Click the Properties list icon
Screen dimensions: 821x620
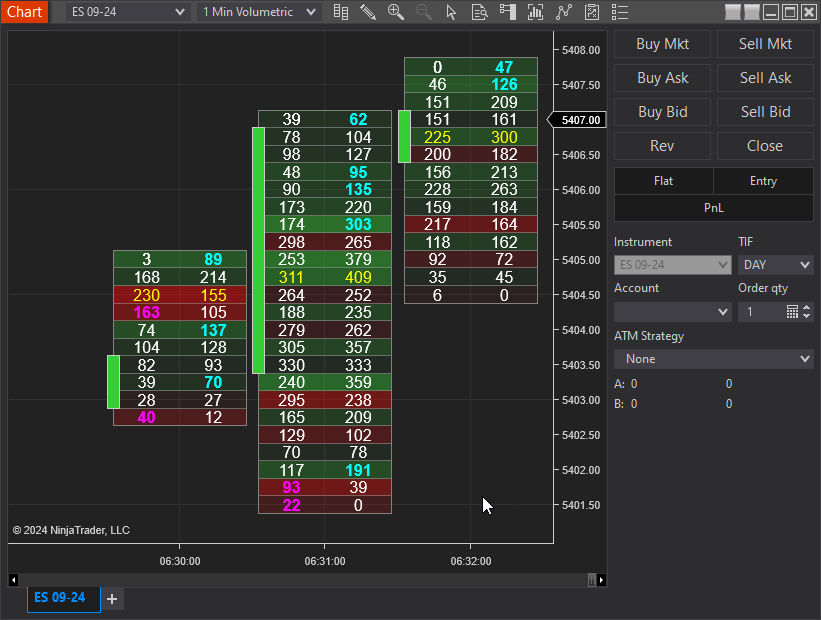tap(620, 12)
